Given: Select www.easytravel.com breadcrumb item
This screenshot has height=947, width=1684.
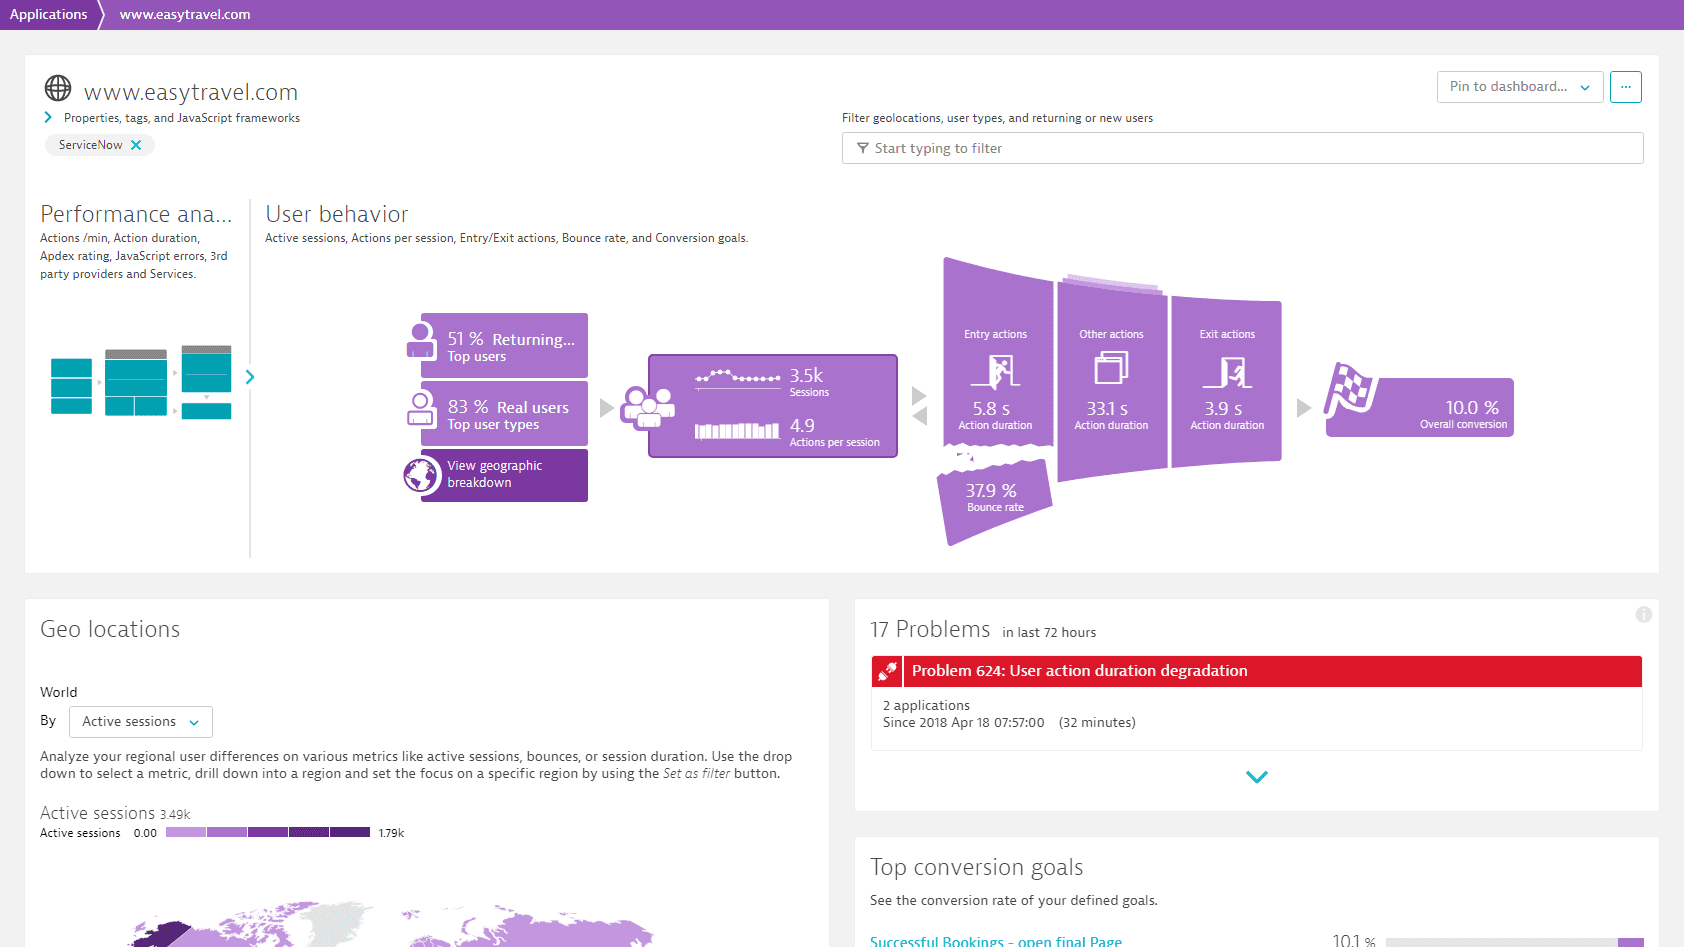Looking at the screenshot, I should tap(185, 14).
